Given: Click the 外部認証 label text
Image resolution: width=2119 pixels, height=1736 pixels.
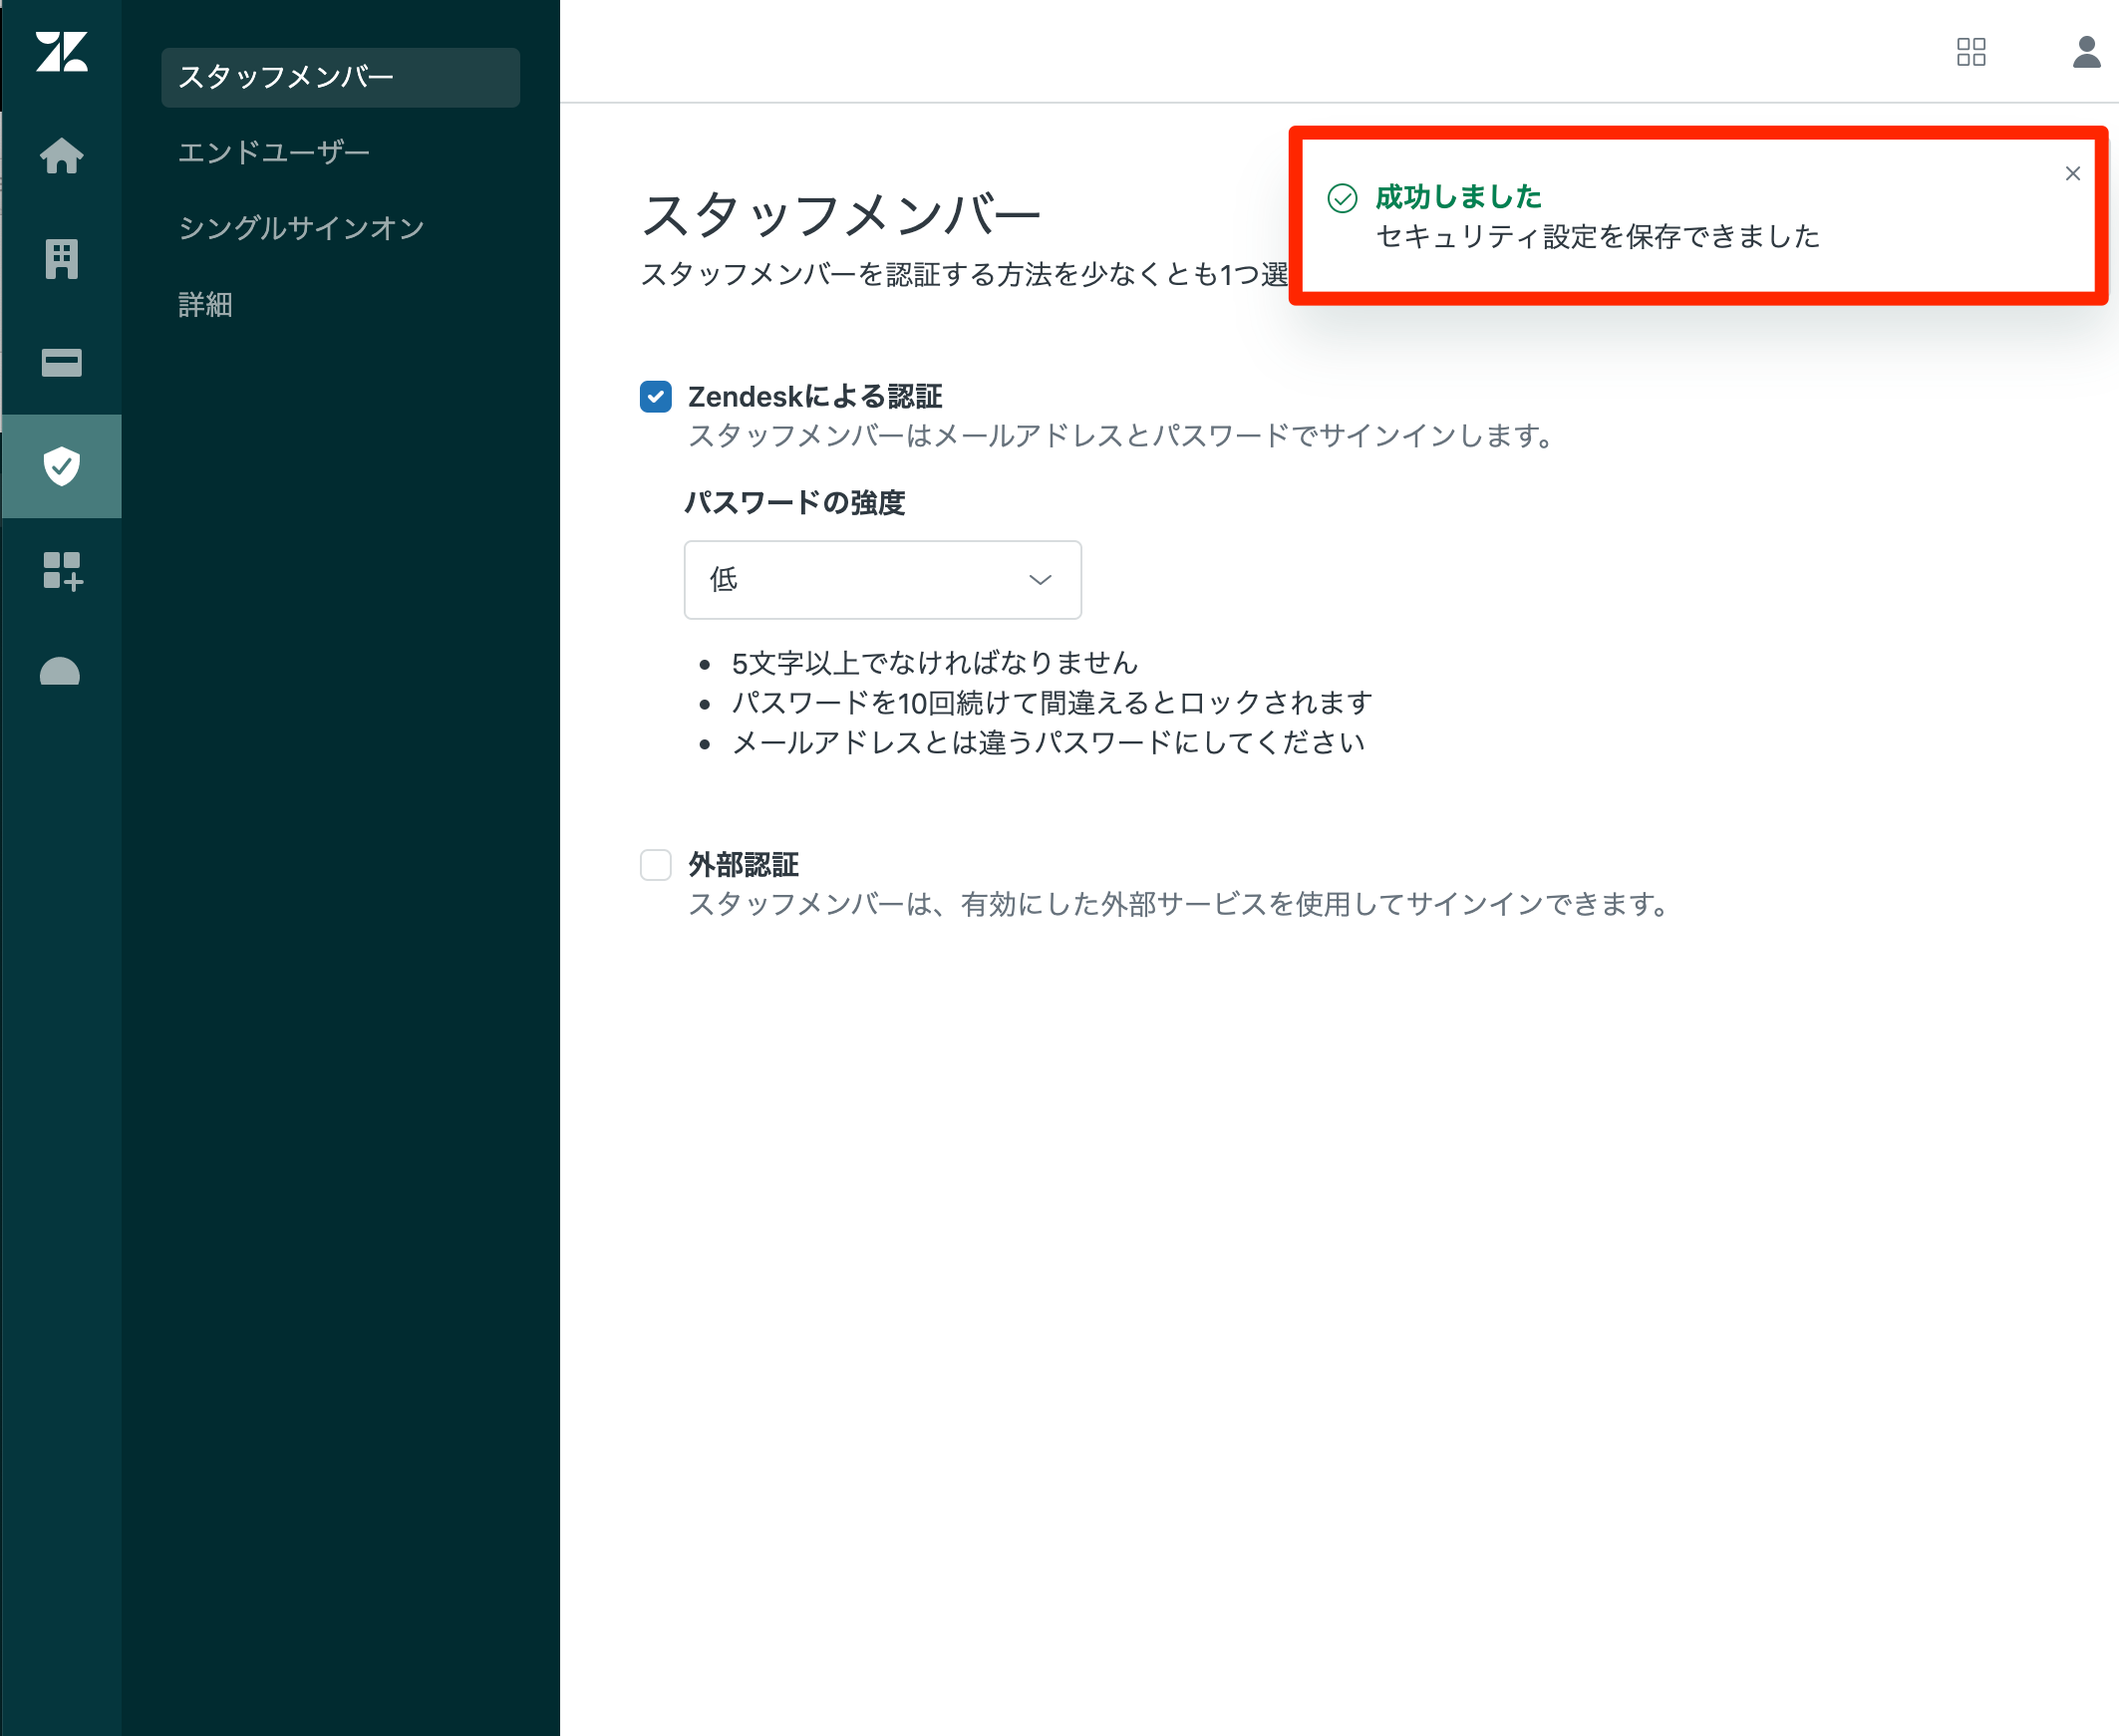Looking at the screenshot, I should pyautogui.click(x=743, y=865).
